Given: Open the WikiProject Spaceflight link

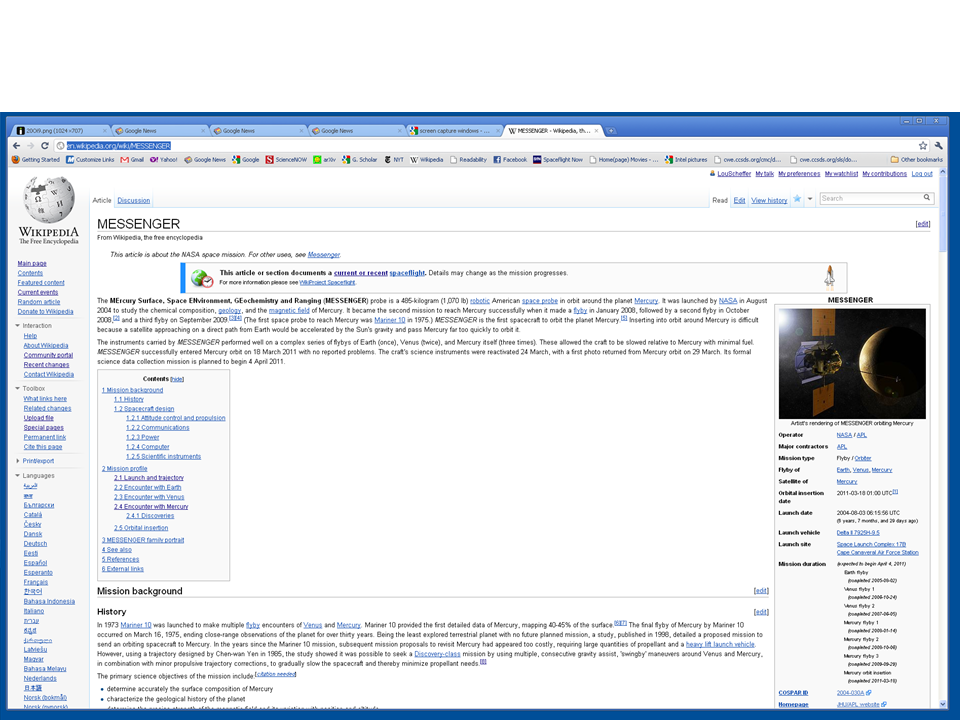Looking at the screenshot, I should click(x=327, y=282).
